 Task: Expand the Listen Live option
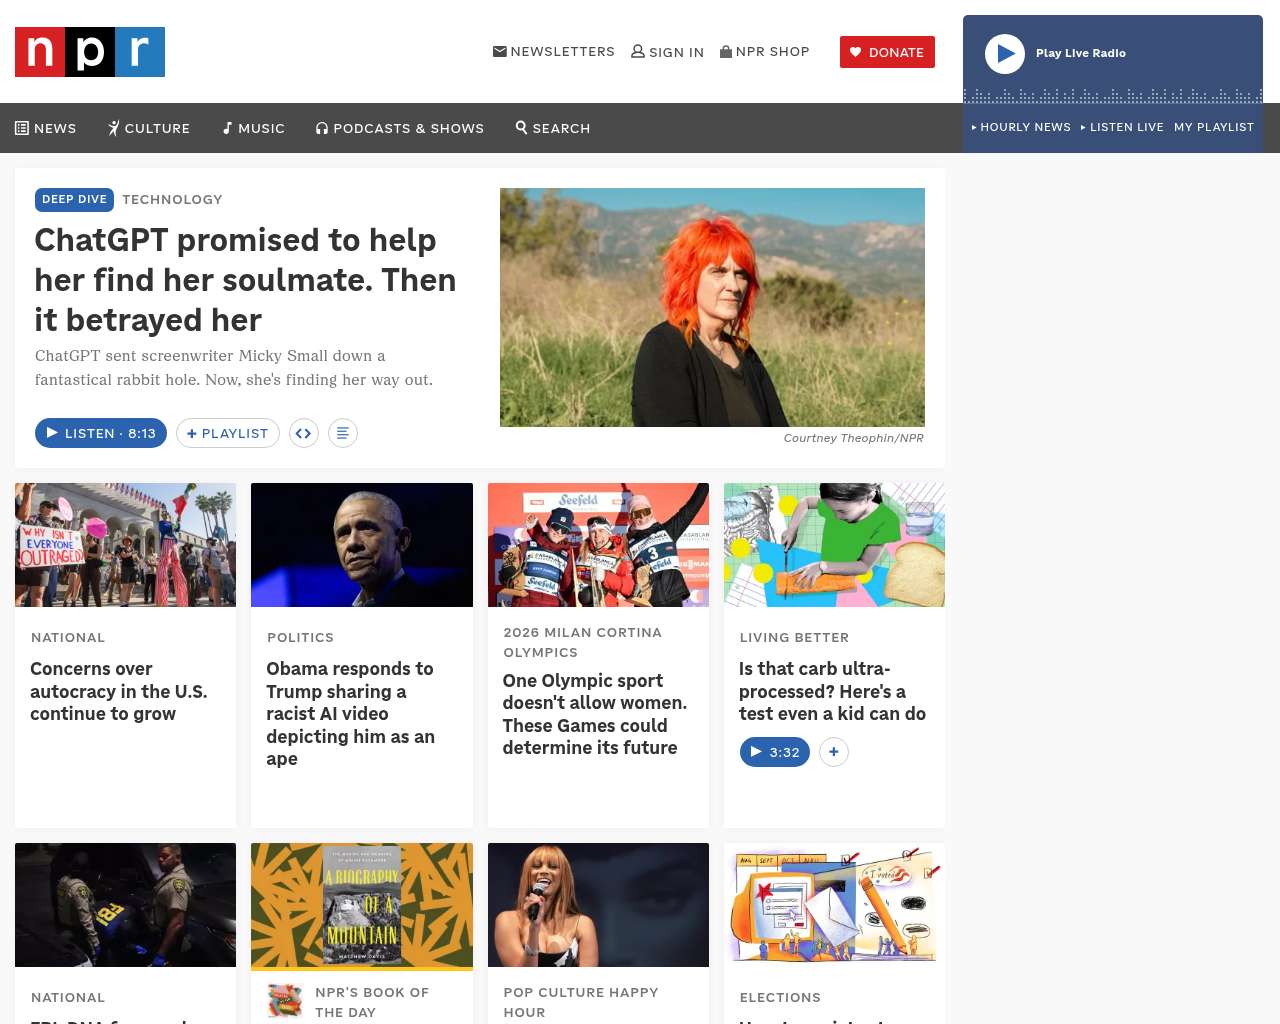(1122, 127)
